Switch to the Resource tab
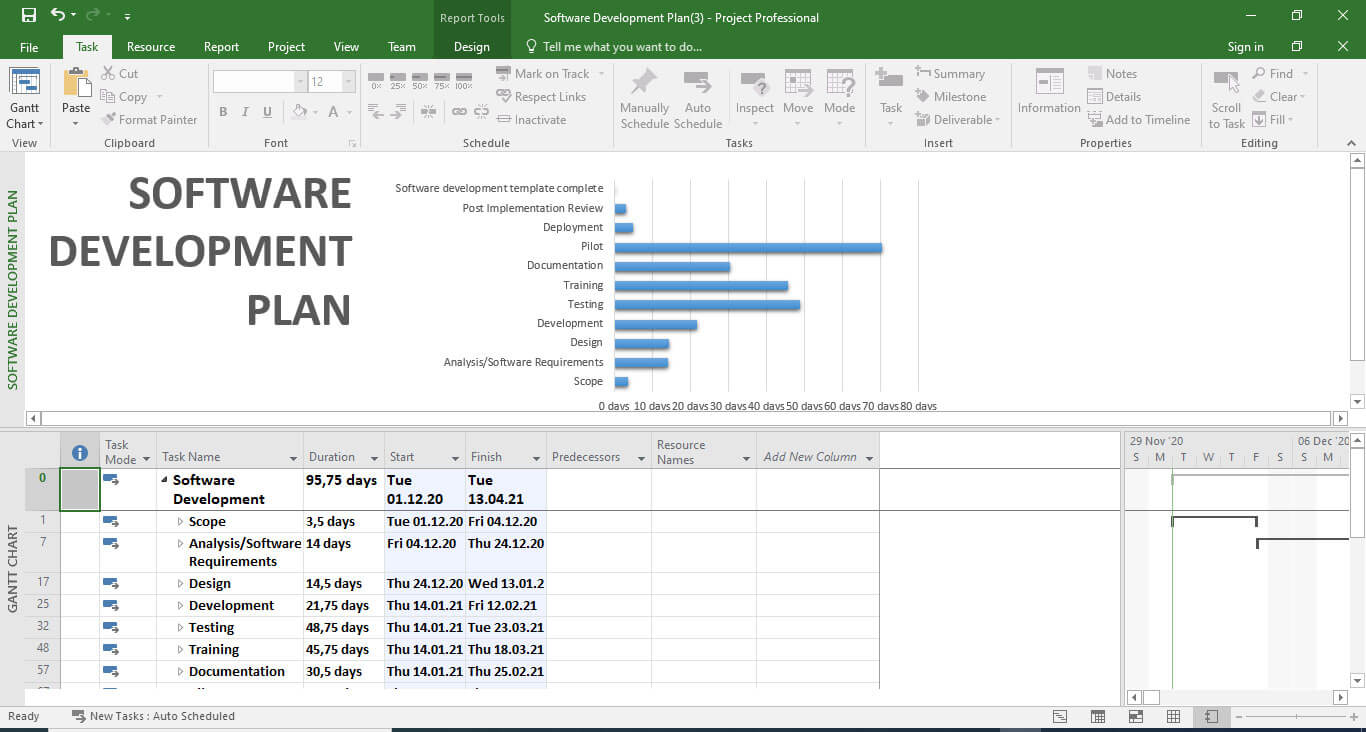 click(151, 47)
